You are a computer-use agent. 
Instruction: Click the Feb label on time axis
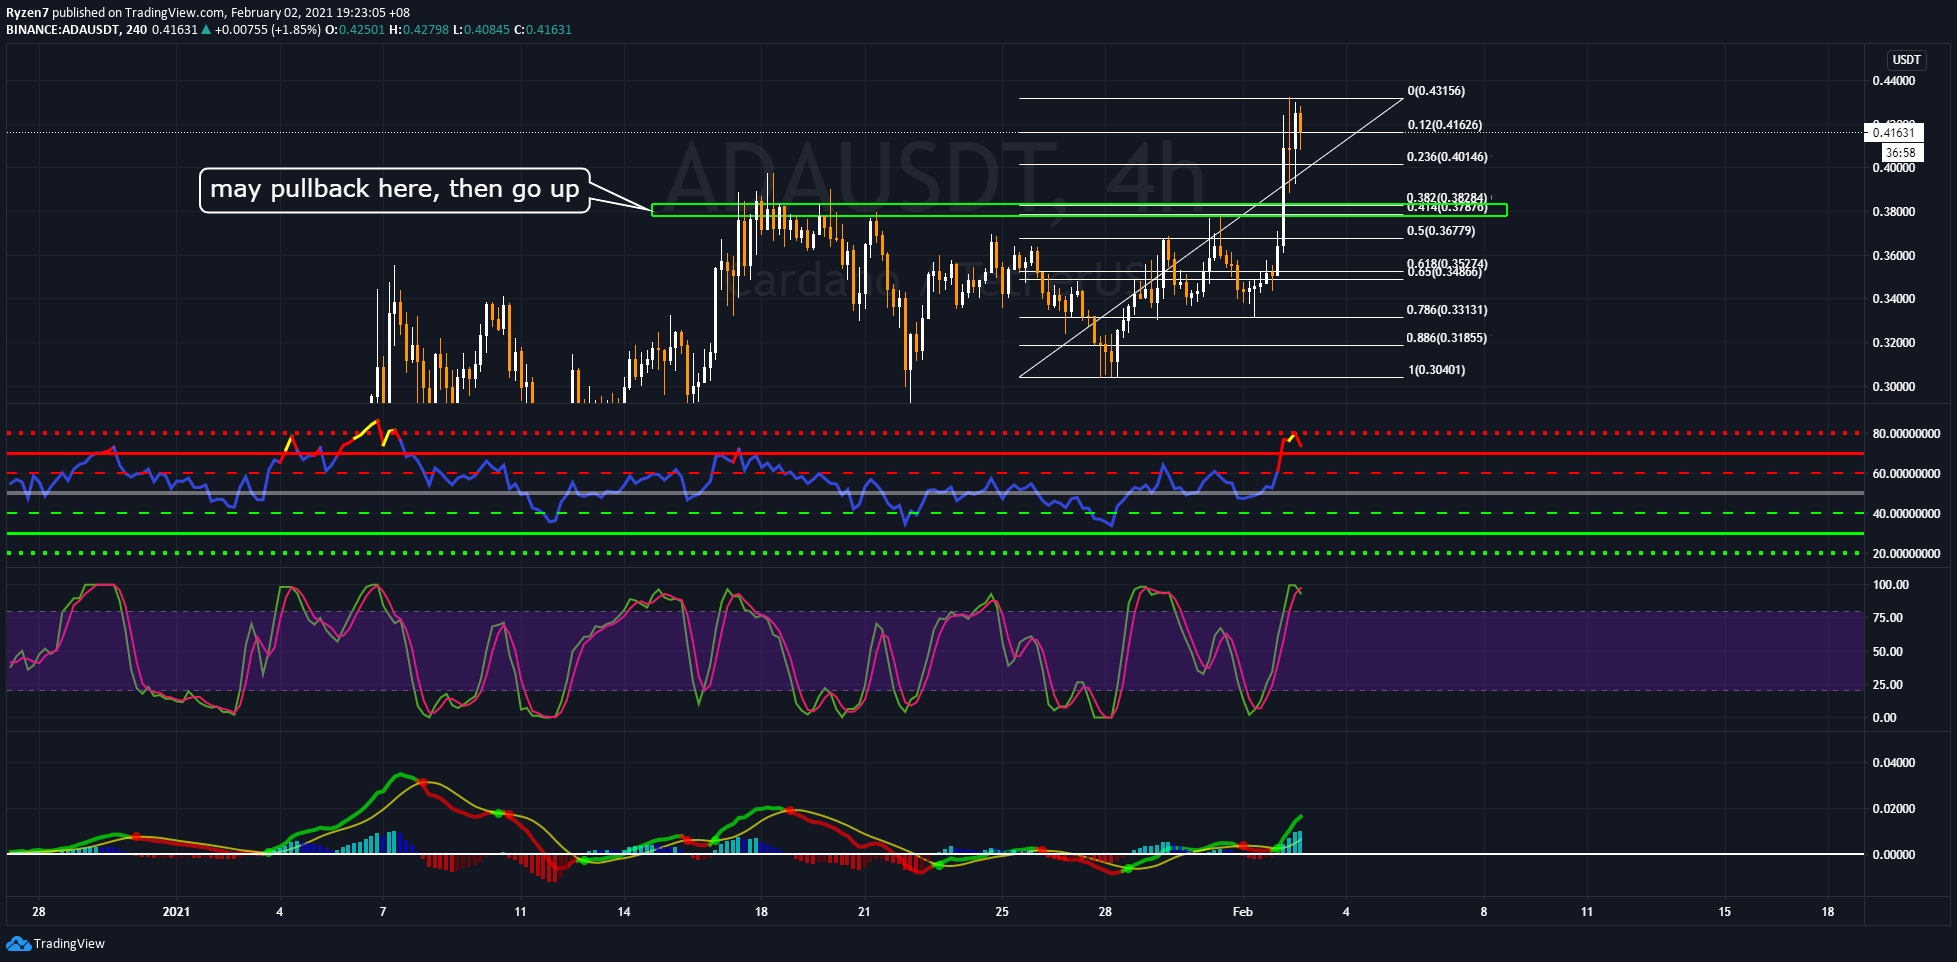(x=1243, y=912)
